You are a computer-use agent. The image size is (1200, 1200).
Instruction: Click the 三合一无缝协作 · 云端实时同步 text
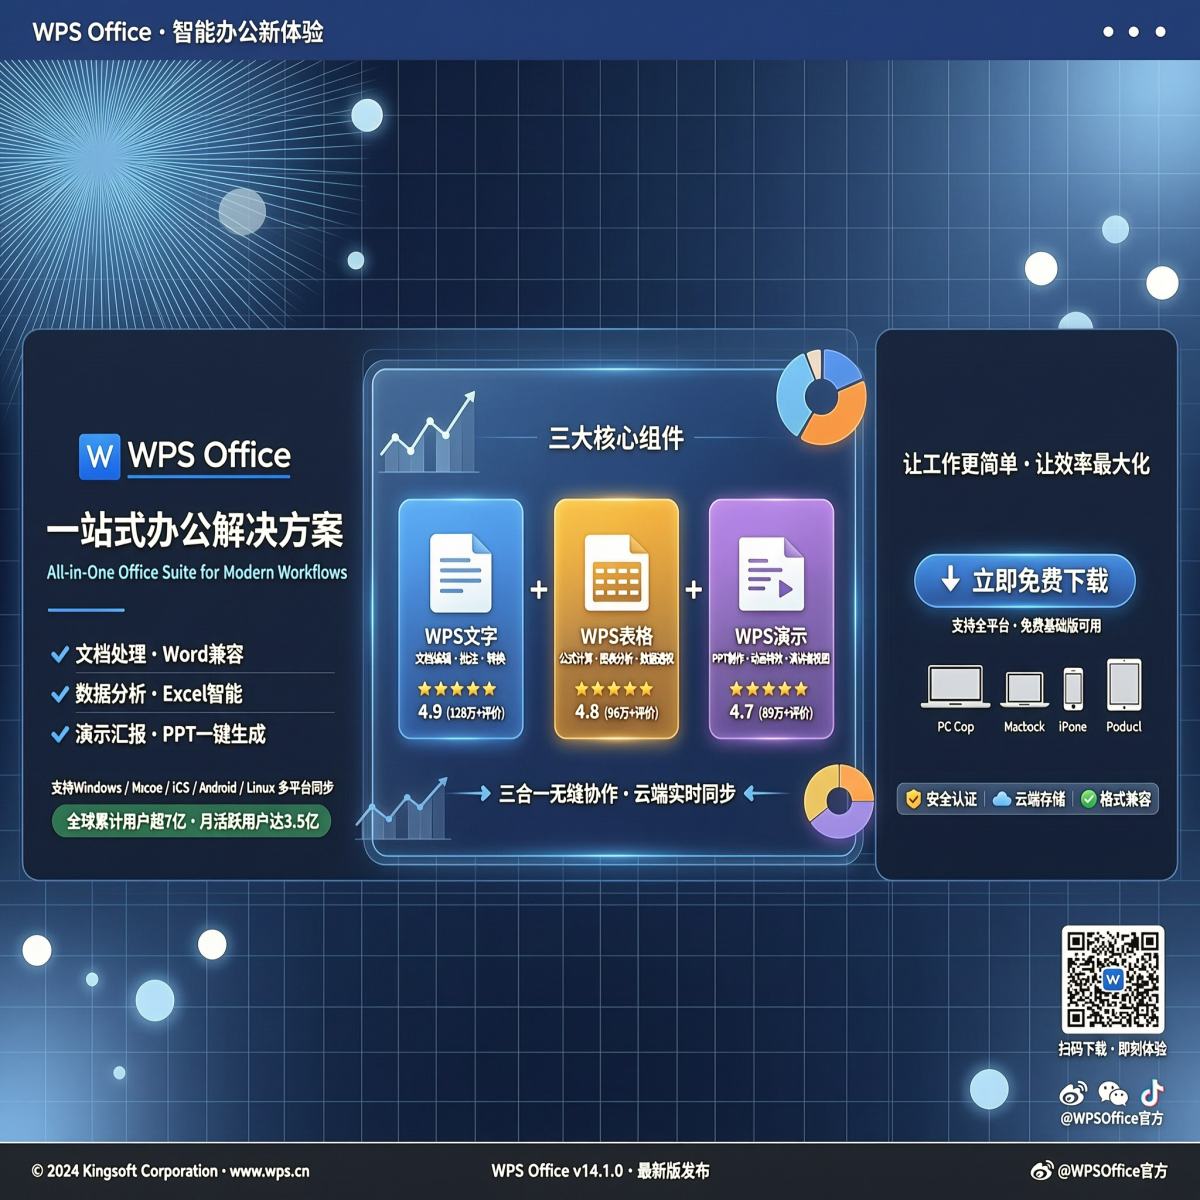(x=617, y=794)
